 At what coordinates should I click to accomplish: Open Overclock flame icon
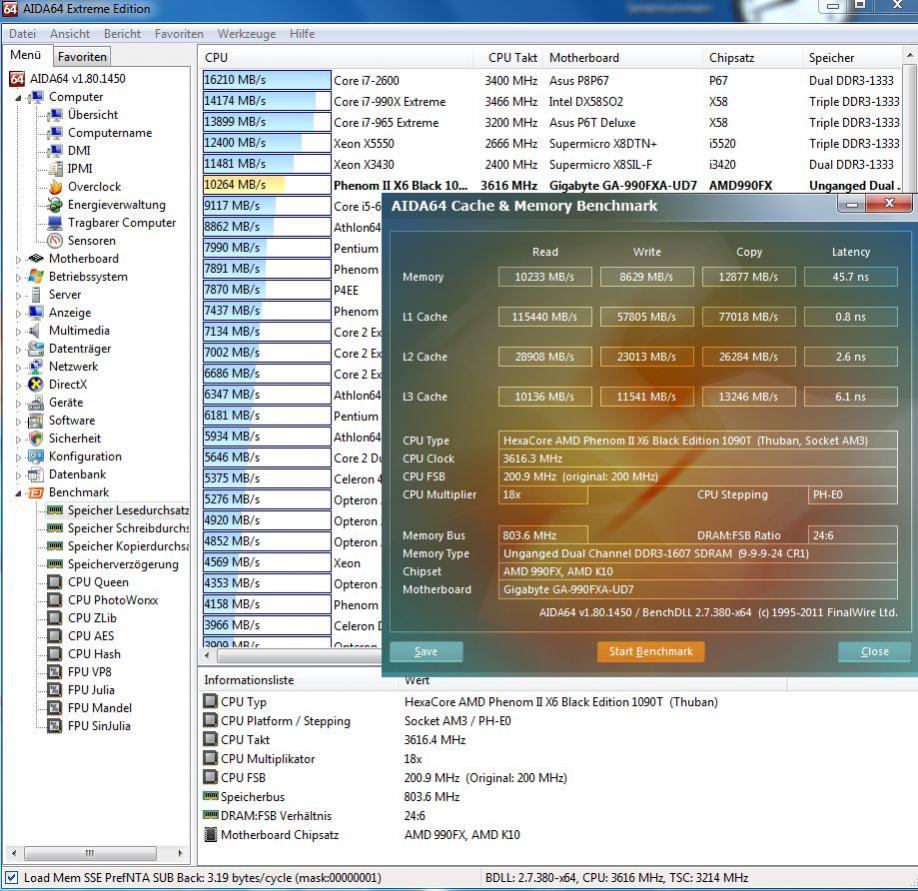56,187
